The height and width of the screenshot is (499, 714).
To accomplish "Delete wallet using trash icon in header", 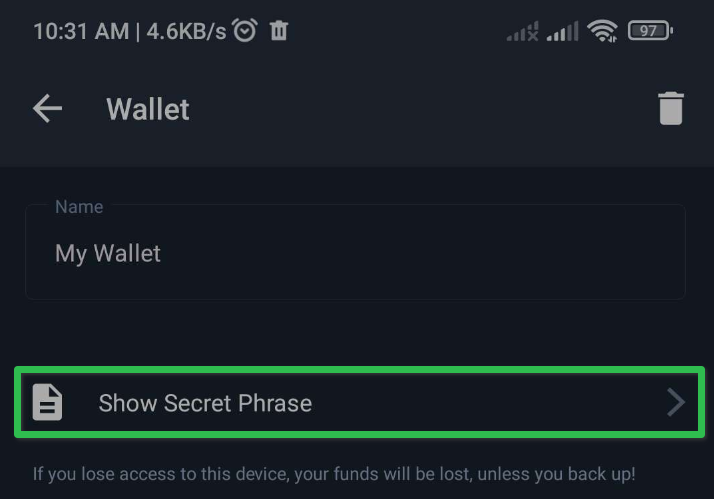I will [x=671, y=108].
